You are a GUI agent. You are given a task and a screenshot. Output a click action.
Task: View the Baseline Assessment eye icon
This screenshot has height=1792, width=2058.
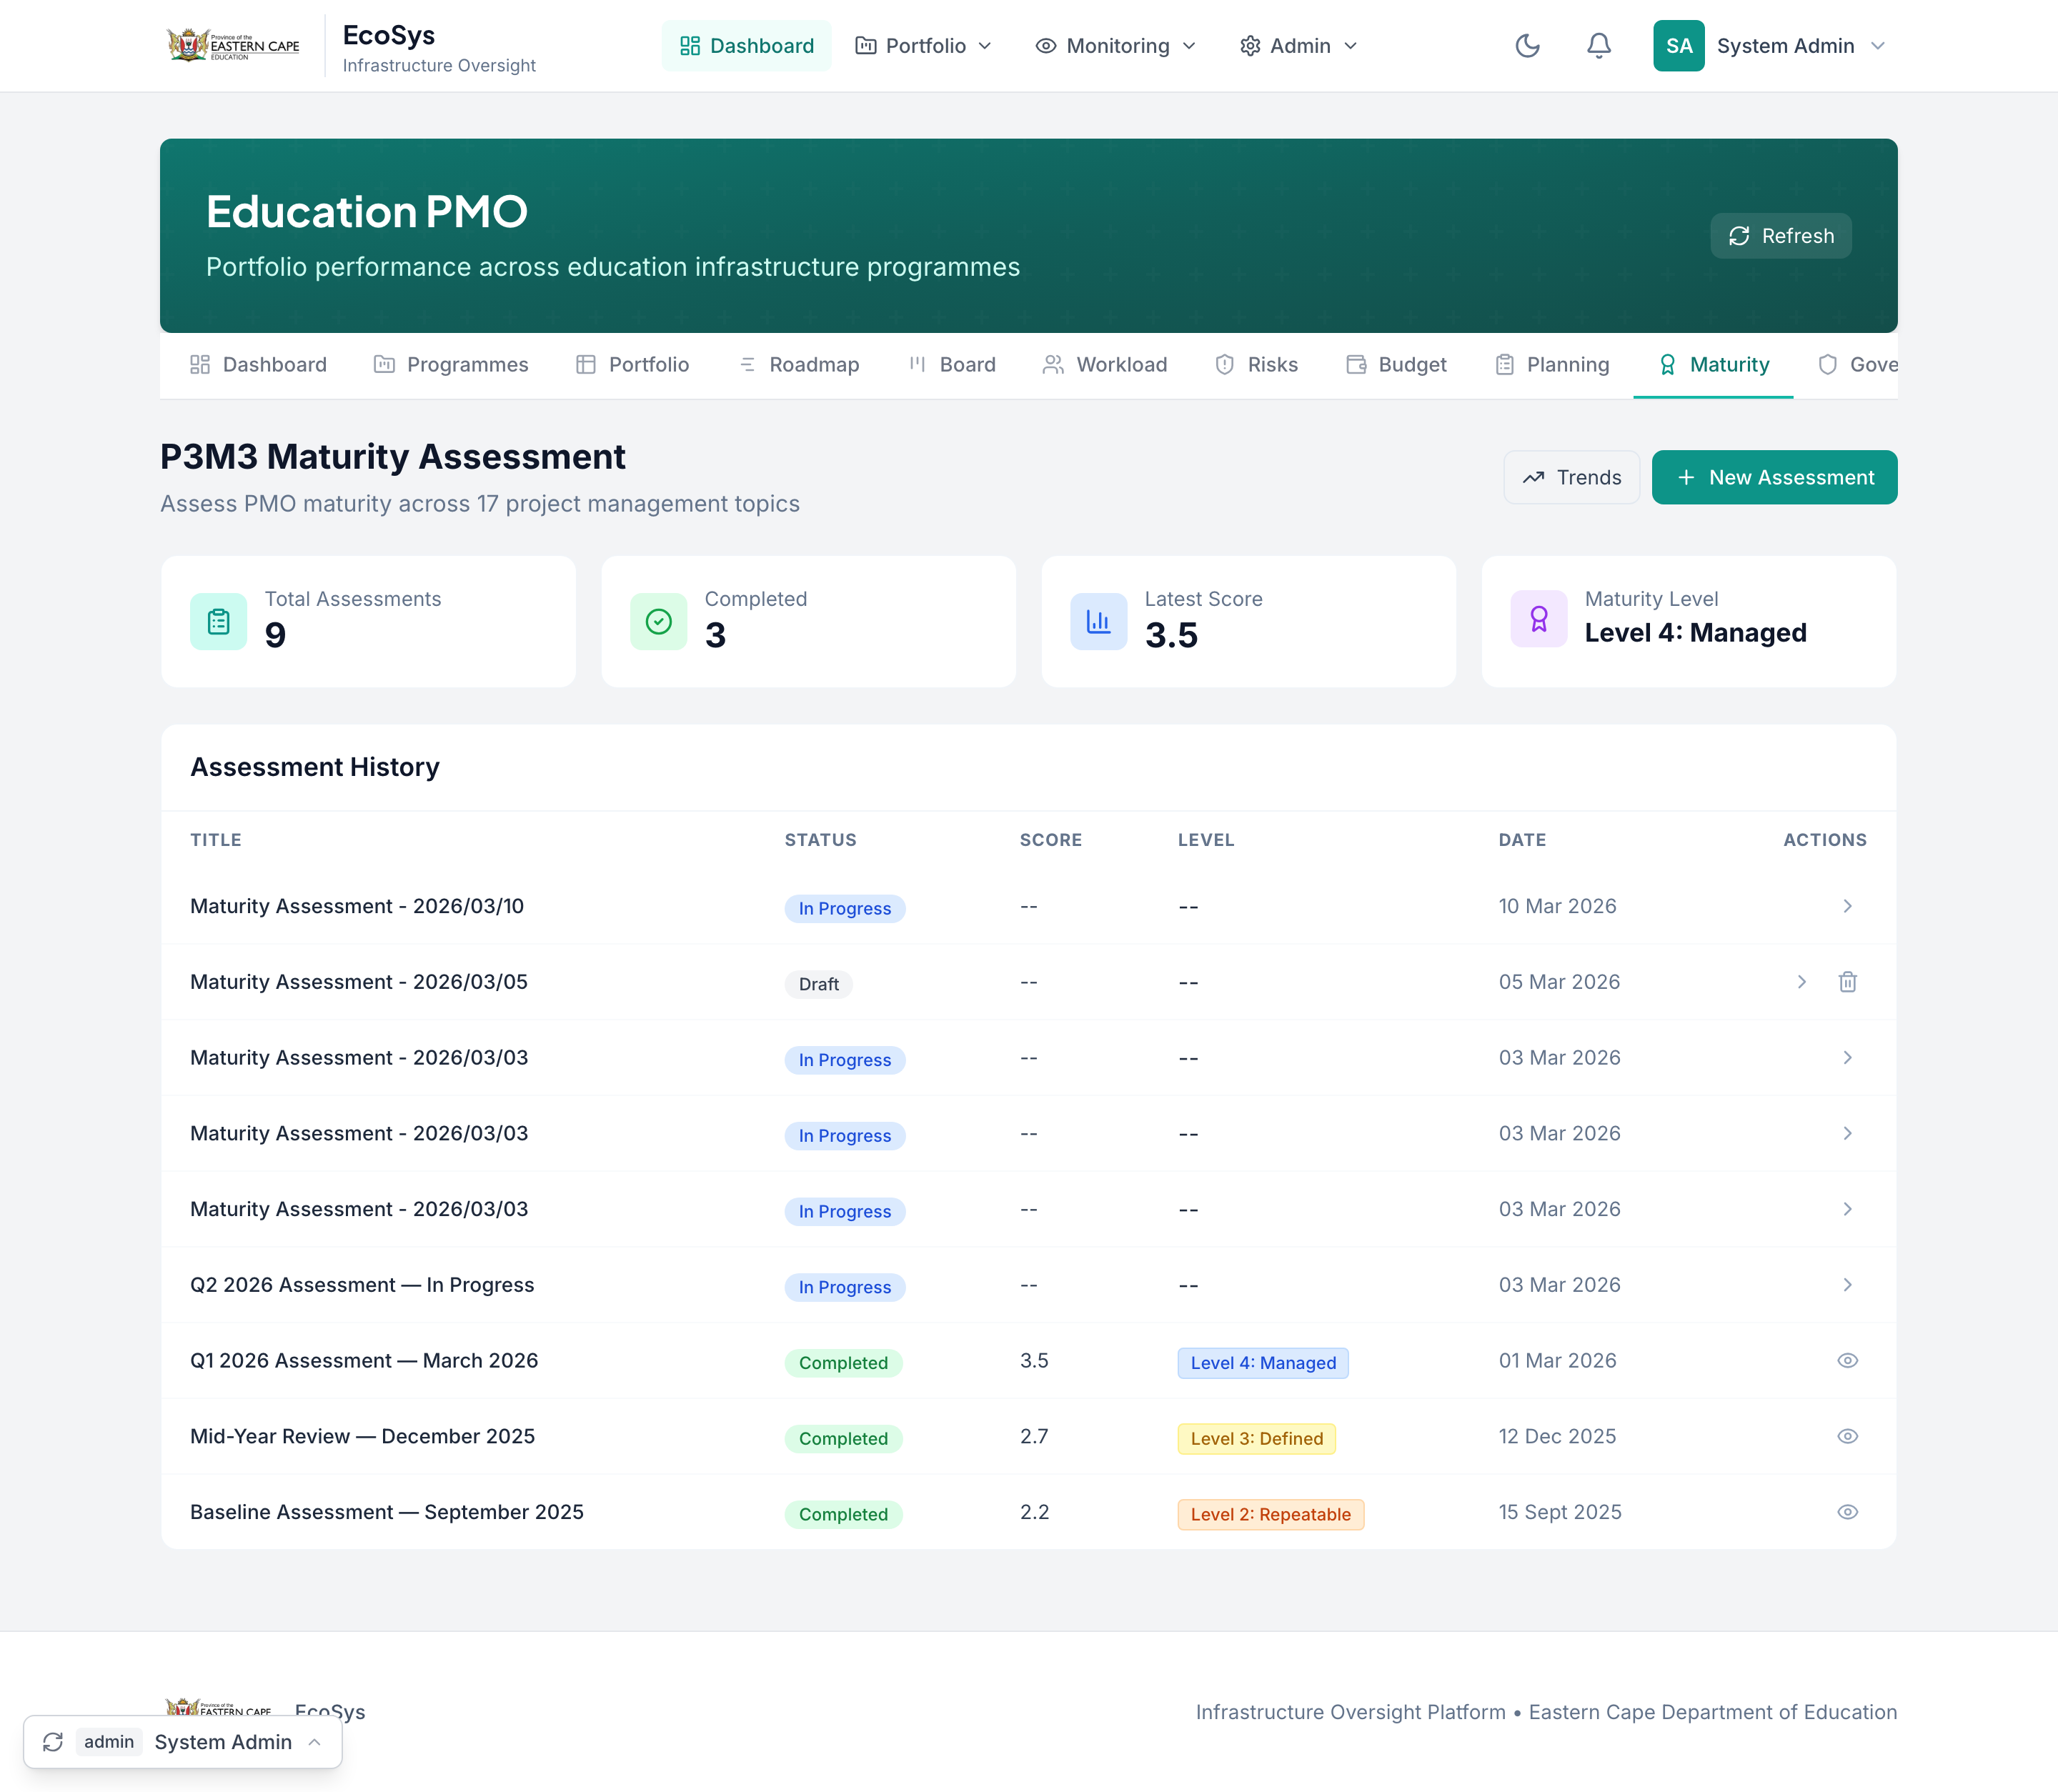pos(1847,1512)
